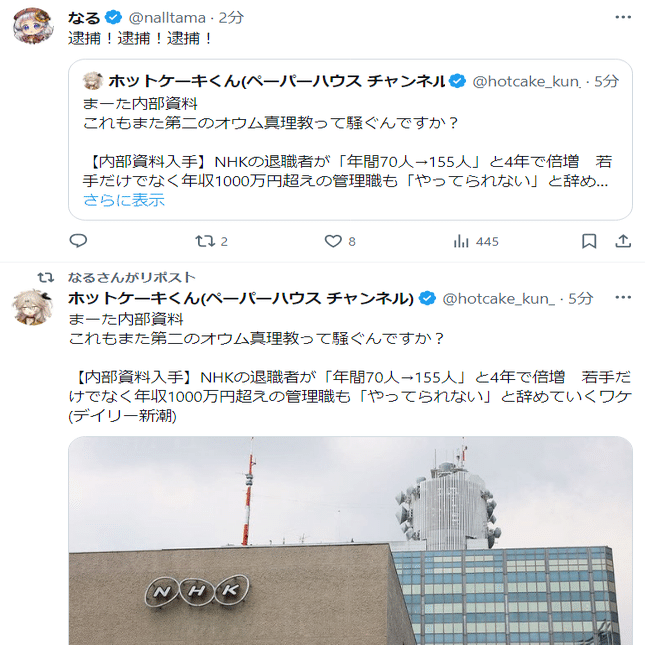This screenshot has width=645, height=645.
Task: Open なる display name link
Action: [x=84, y=18]
